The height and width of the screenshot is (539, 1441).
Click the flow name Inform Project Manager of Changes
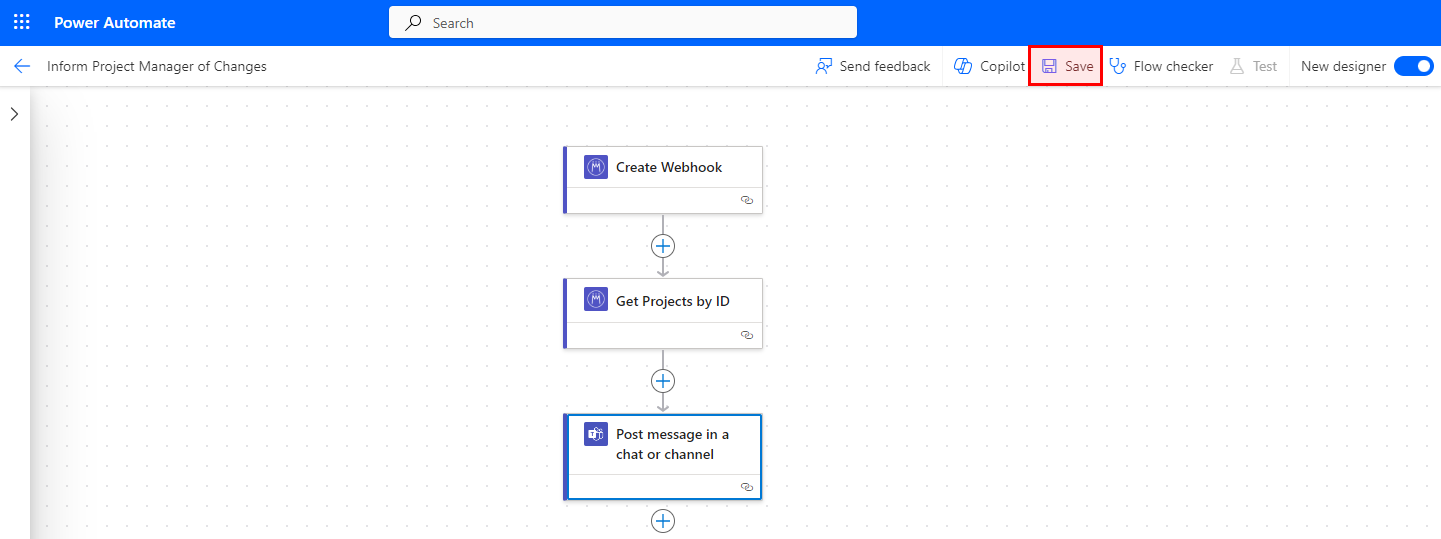157,66
